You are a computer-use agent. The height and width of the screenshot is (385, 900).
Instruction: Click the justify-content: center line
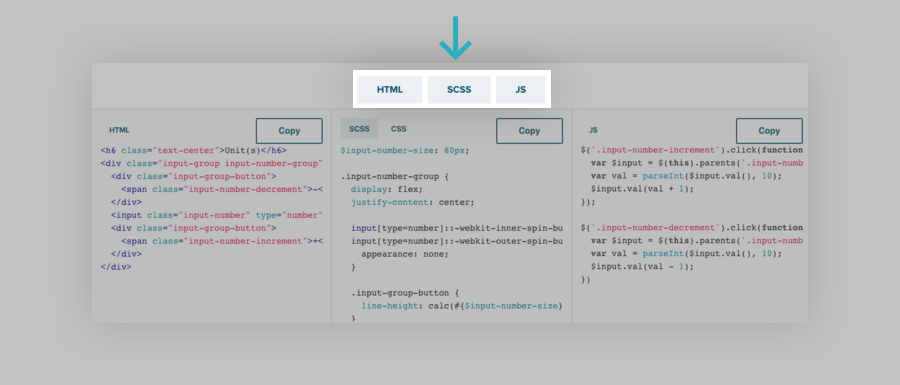click(x=413, y=202)
